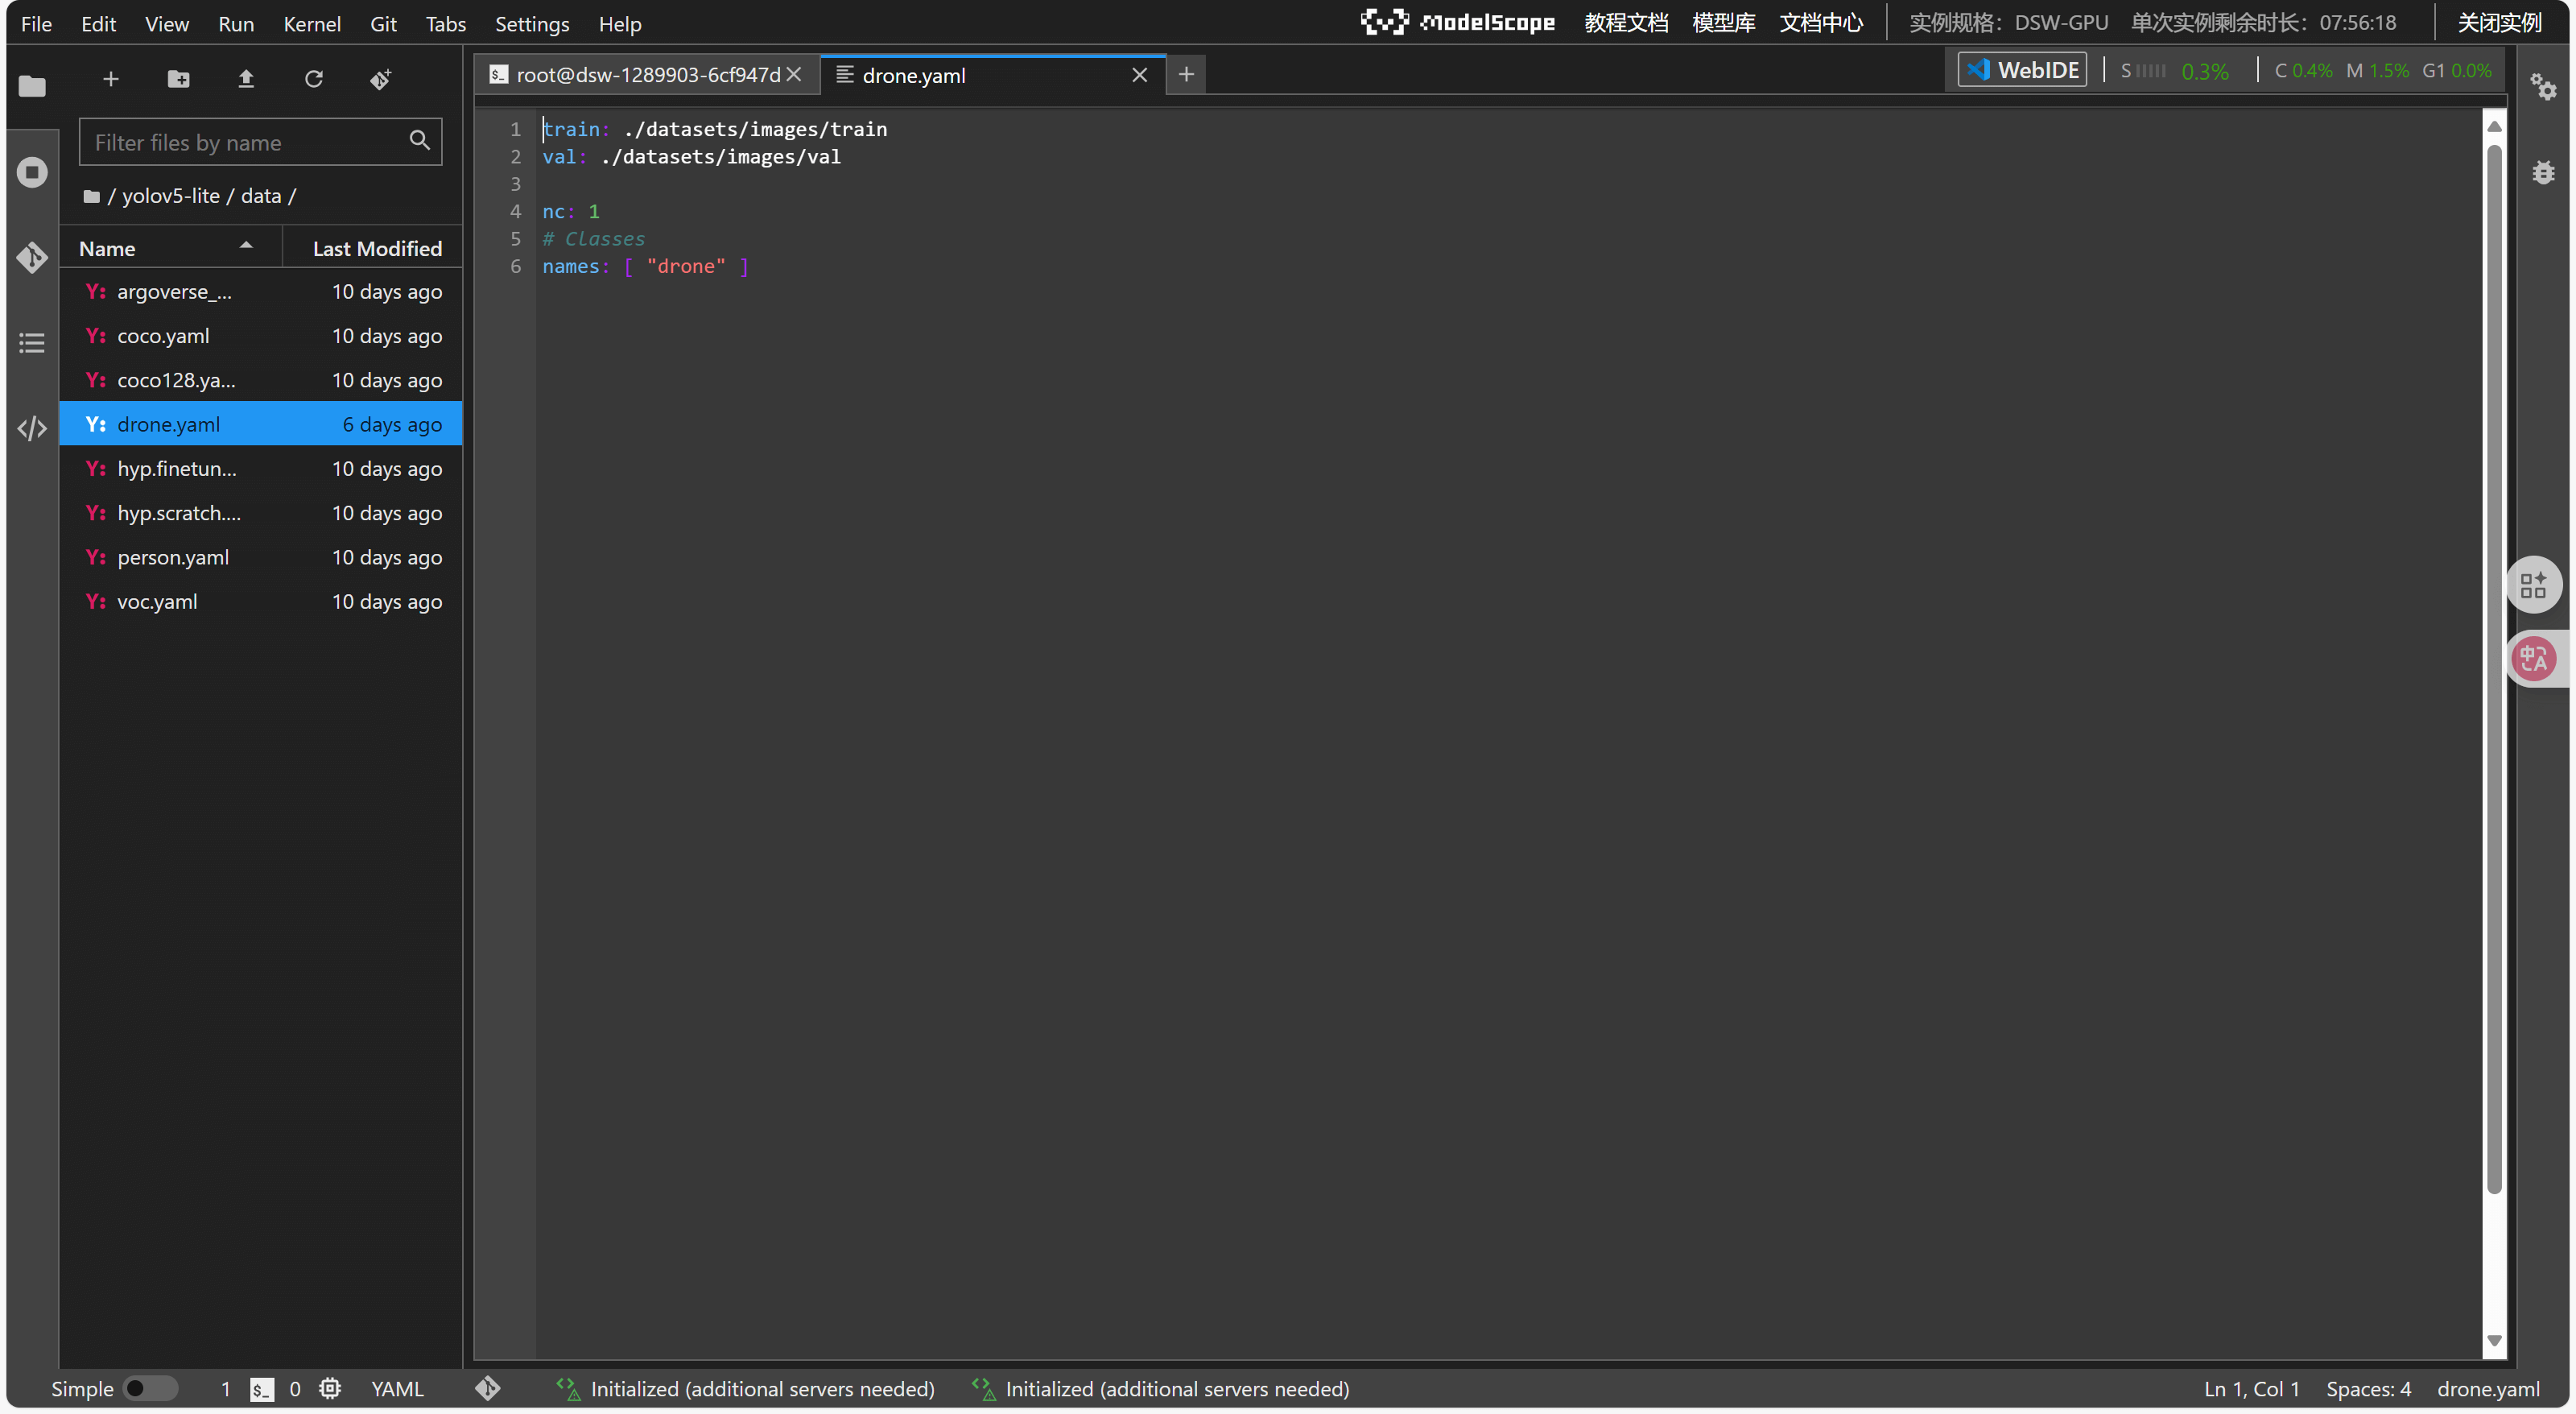Open coco.yaml in the file list
Image resolution: width=2576 pixels, height=1414 pixels.
pyautogui.click(x=163, y=336)
